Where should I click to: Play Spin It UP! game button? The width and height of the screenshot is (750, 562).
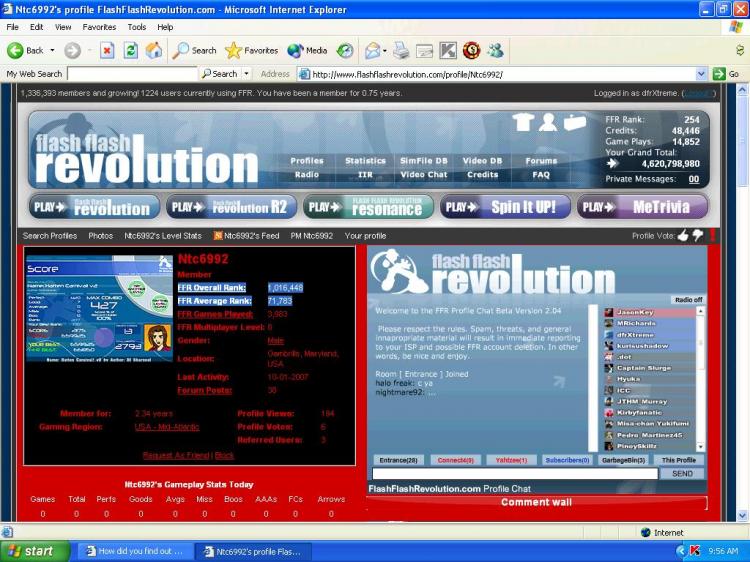pyautogui.click(x=505, y=207)
